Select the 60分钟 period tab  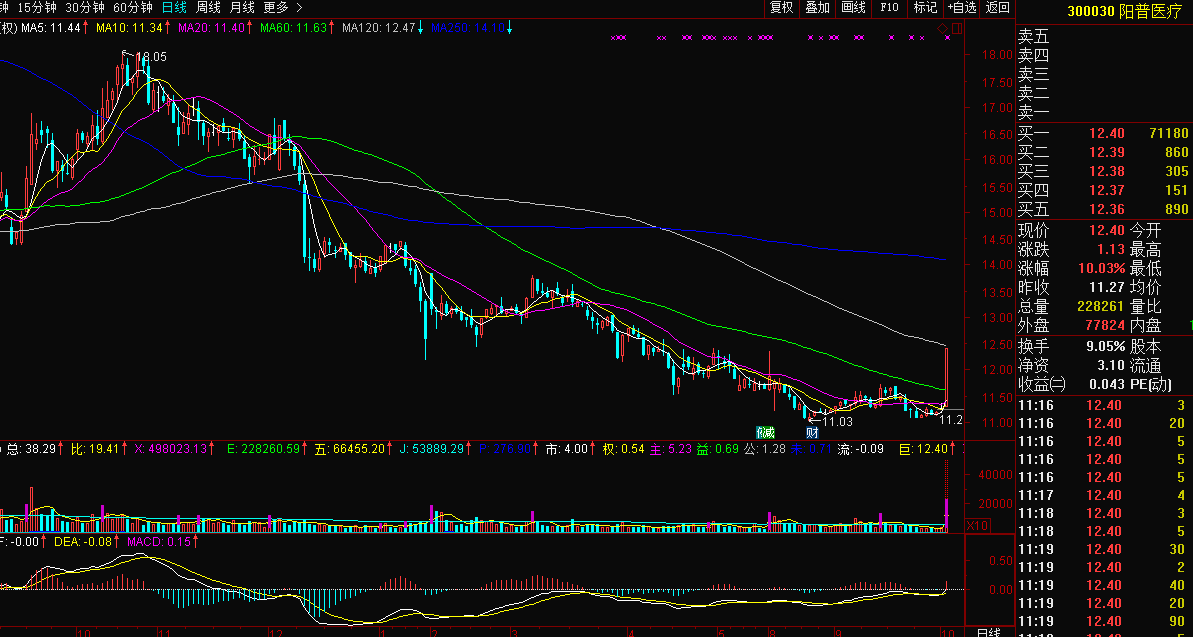[132, 8]
